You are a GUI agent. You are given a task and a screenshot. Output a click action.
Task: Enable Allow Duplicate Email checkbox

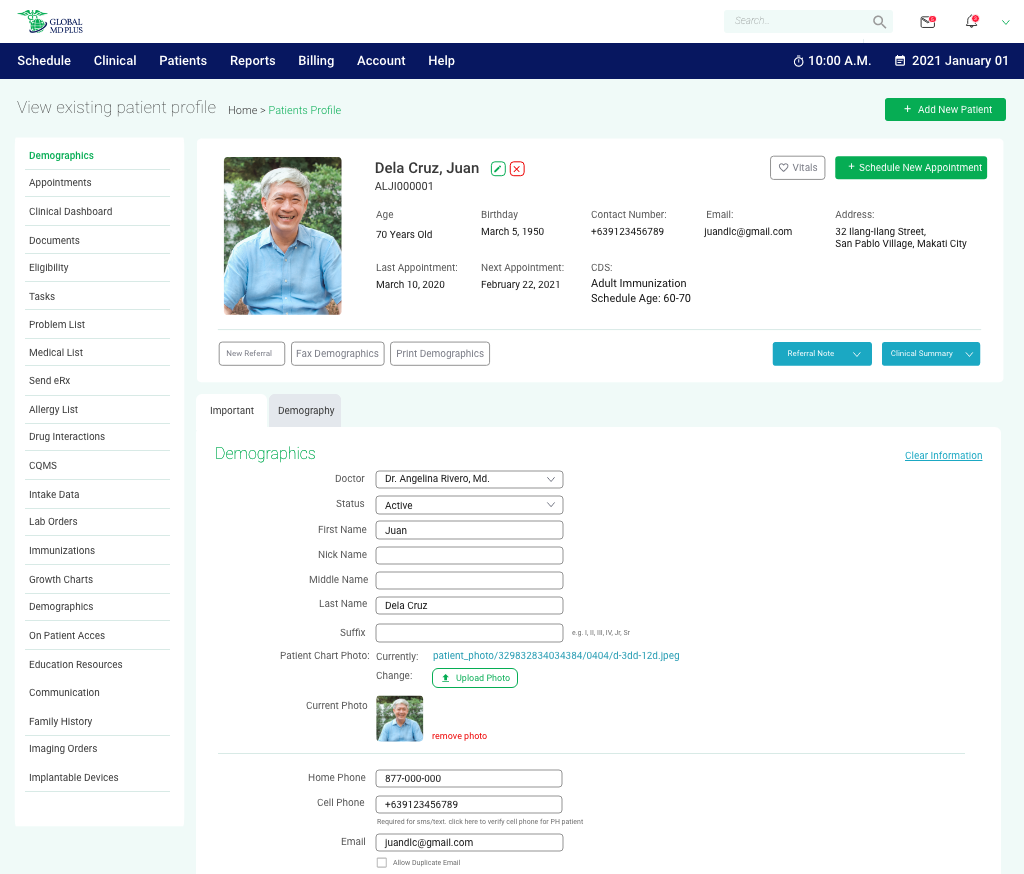coord(381,862)
